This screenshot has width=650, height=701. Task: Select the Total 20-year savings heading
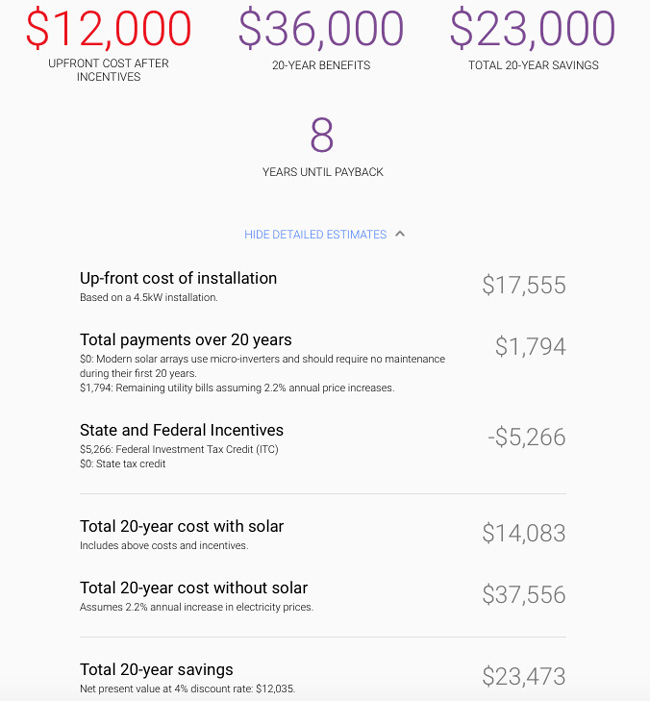click(x=156, y=670)
